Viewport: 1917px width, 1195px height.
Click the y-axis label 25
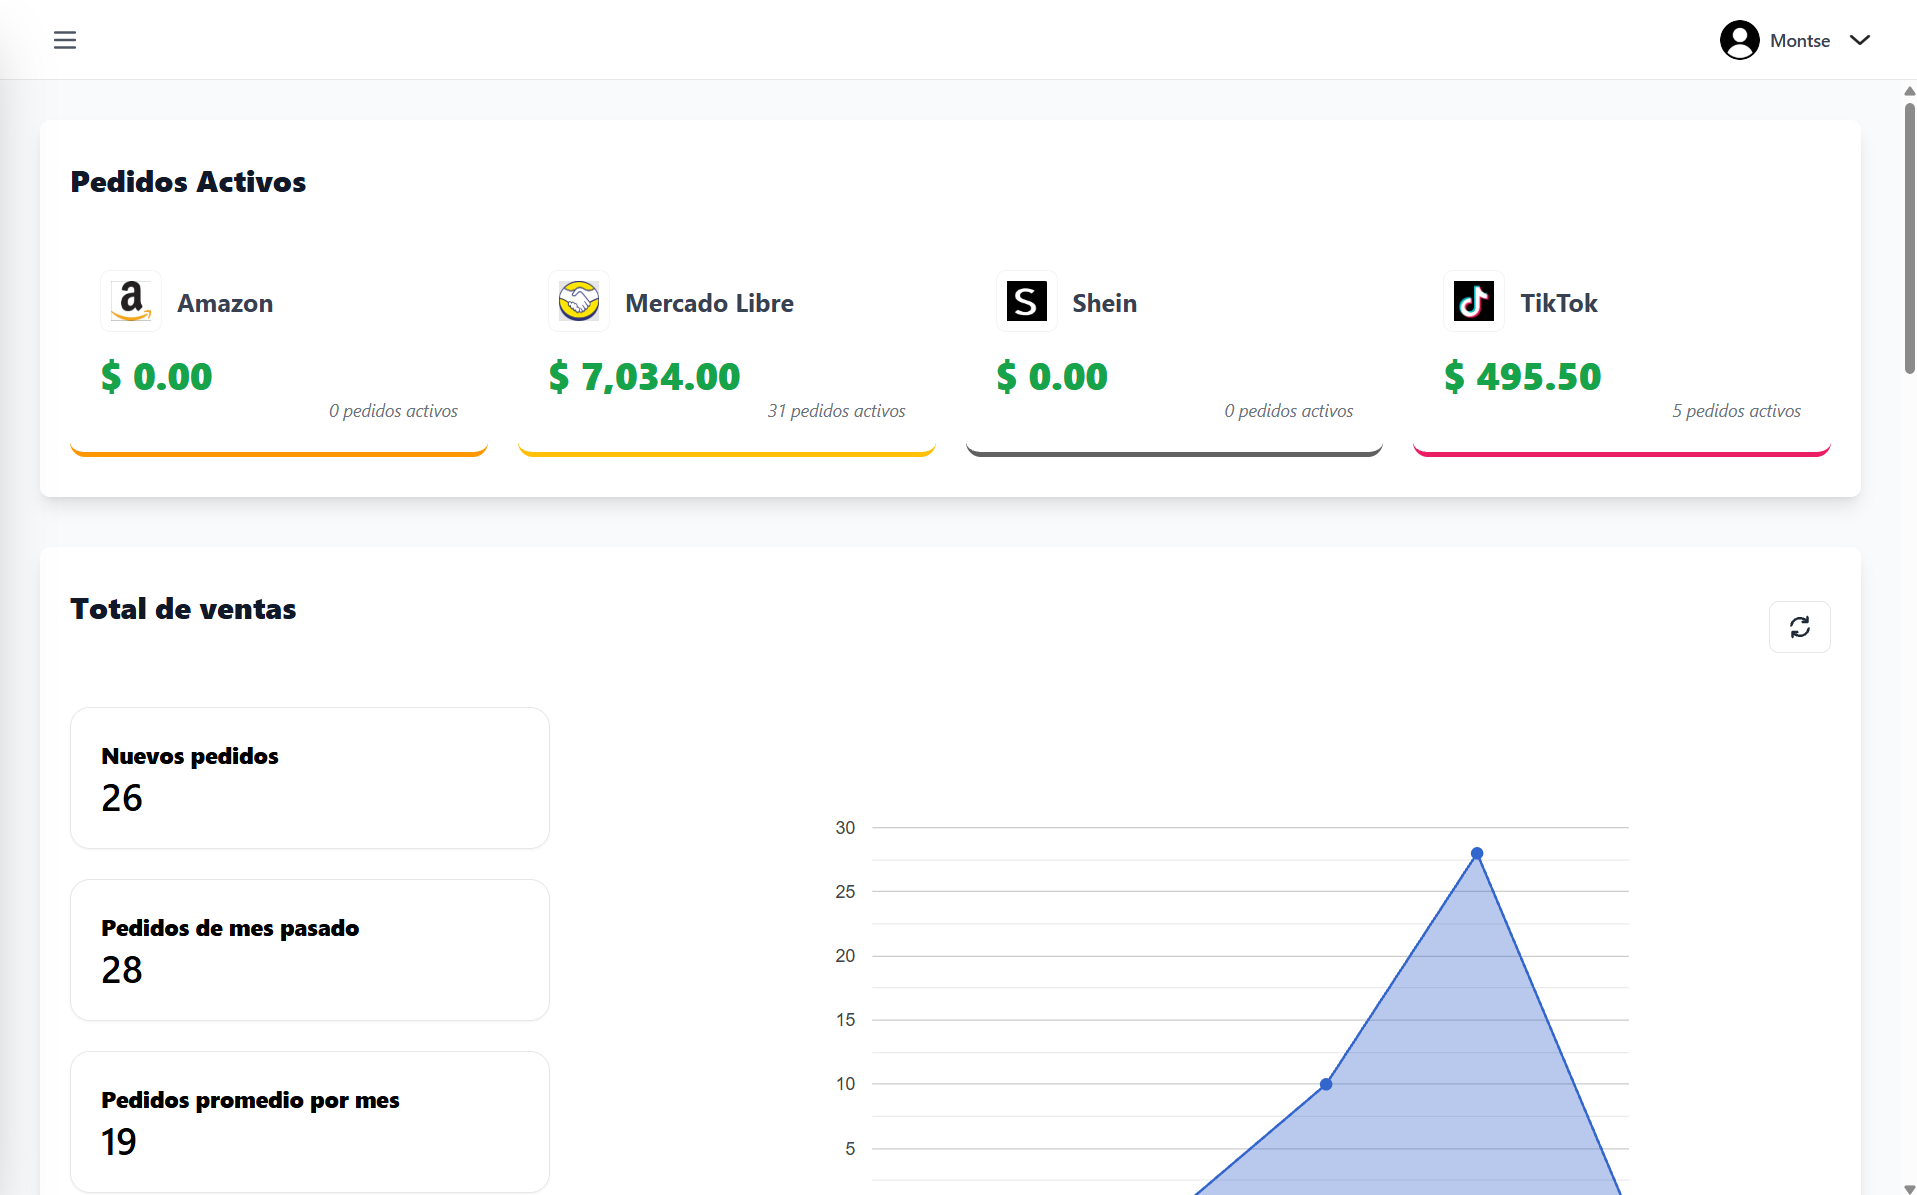845,892
